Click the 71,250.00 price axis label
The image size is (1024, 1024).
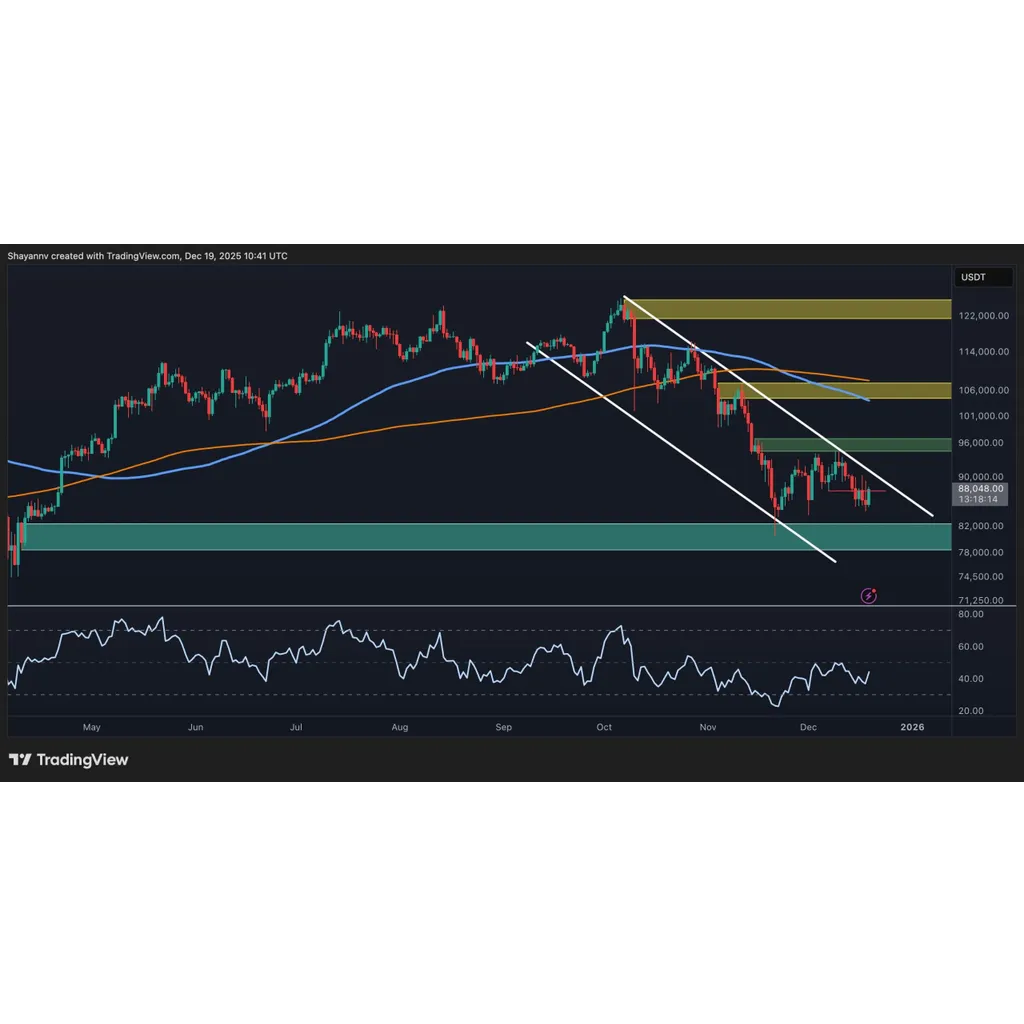click(980, 600)
